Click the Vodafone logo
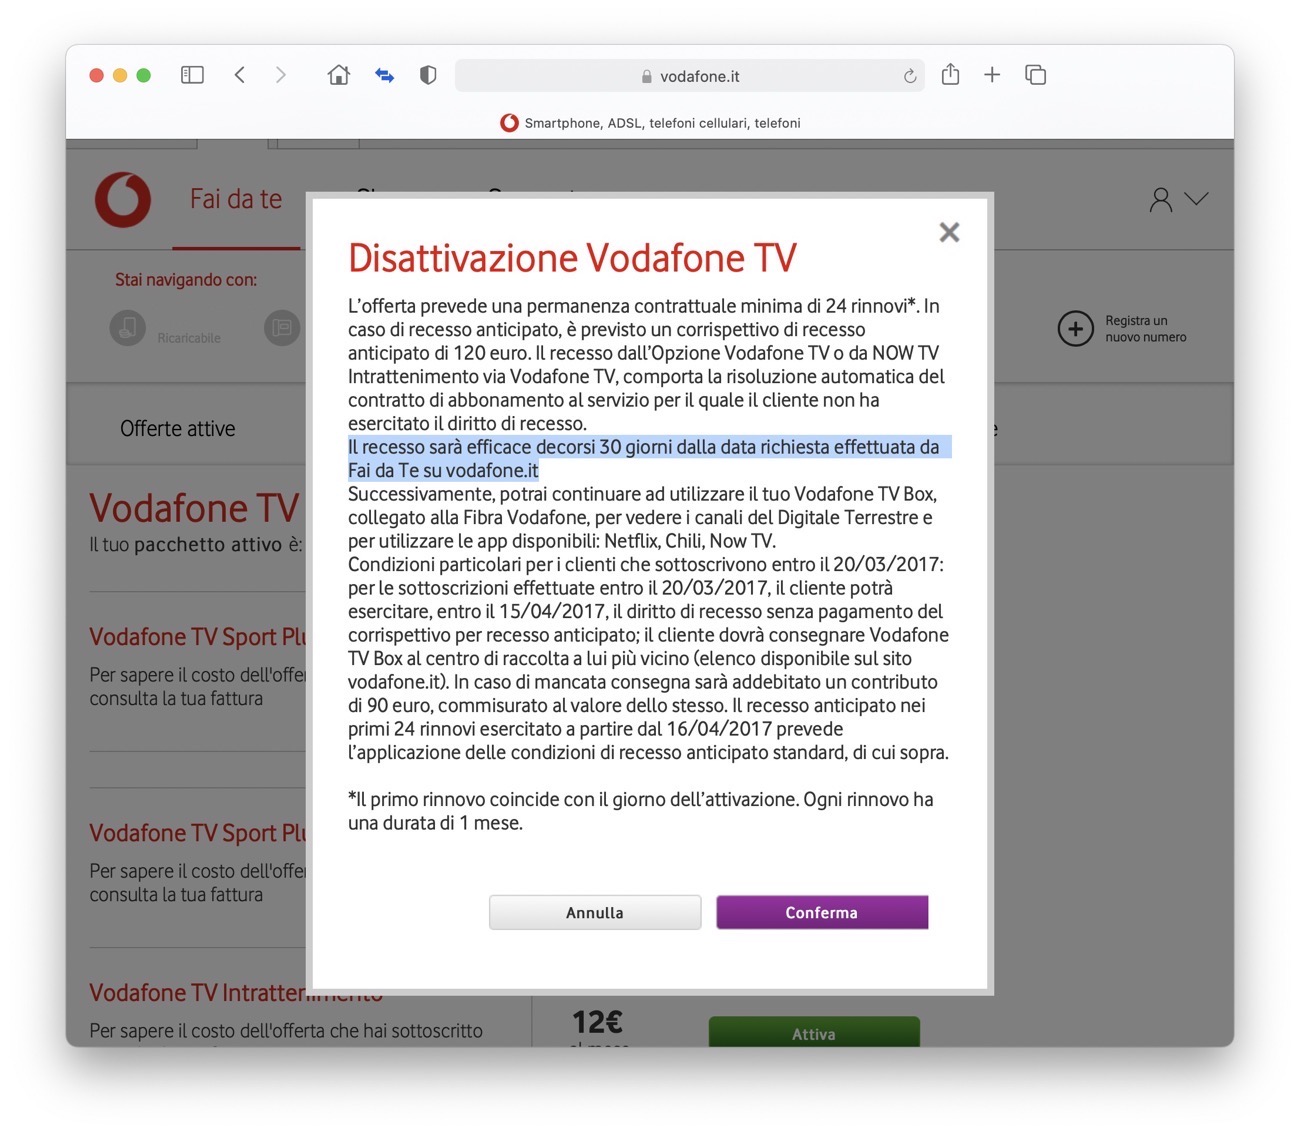This screenshot has width=1300, height=1134. (x=123, y=199)
